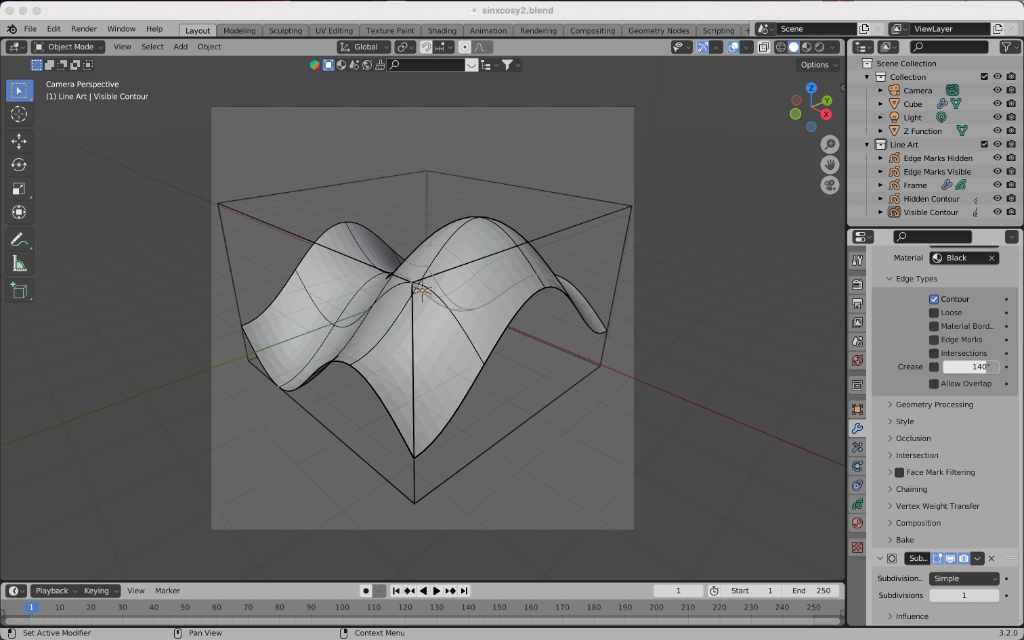Viewport: 1024px width, 640px height.
Task: Open the Object Mode dropdown
Action: click(x=68, y=47)
